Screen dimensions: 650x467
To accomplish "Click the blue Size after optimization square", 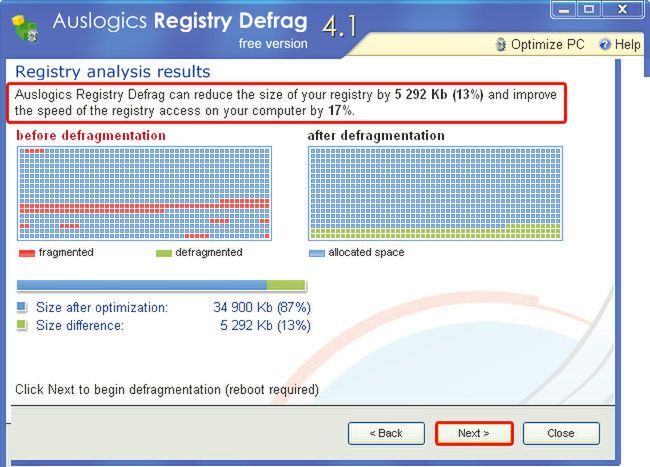I will tap(22, 307).
